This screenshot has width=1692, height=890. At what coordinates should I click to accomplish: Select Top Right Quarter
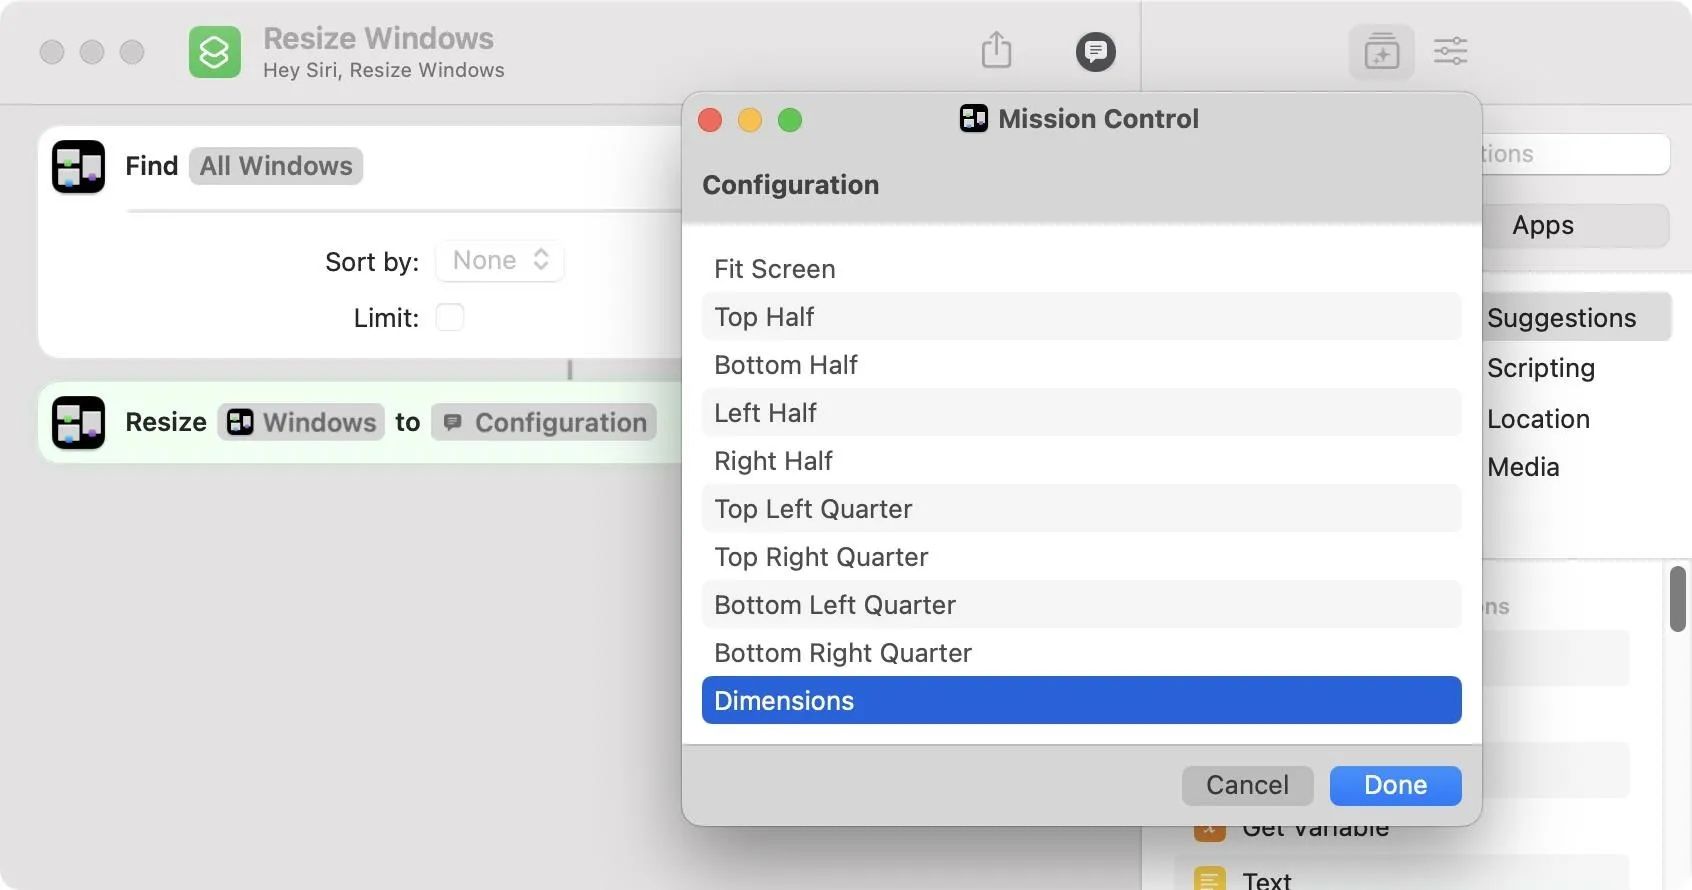[1082, 556]
